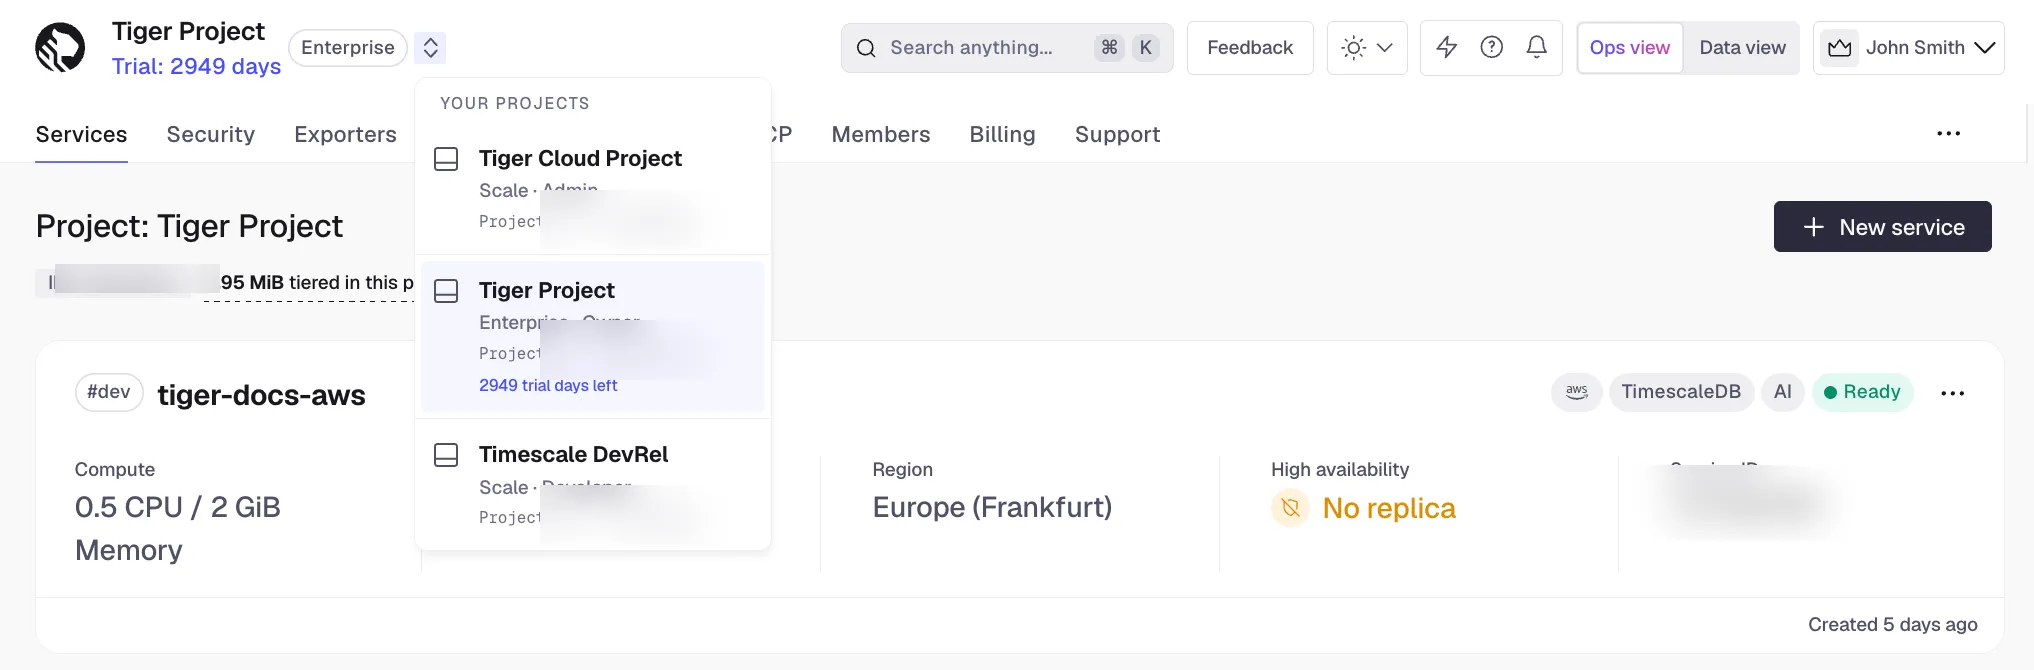Open the navigation overflow three-dots menu
The height and width of the screenshot is (670, 2034).
(x=1948, y=133)
